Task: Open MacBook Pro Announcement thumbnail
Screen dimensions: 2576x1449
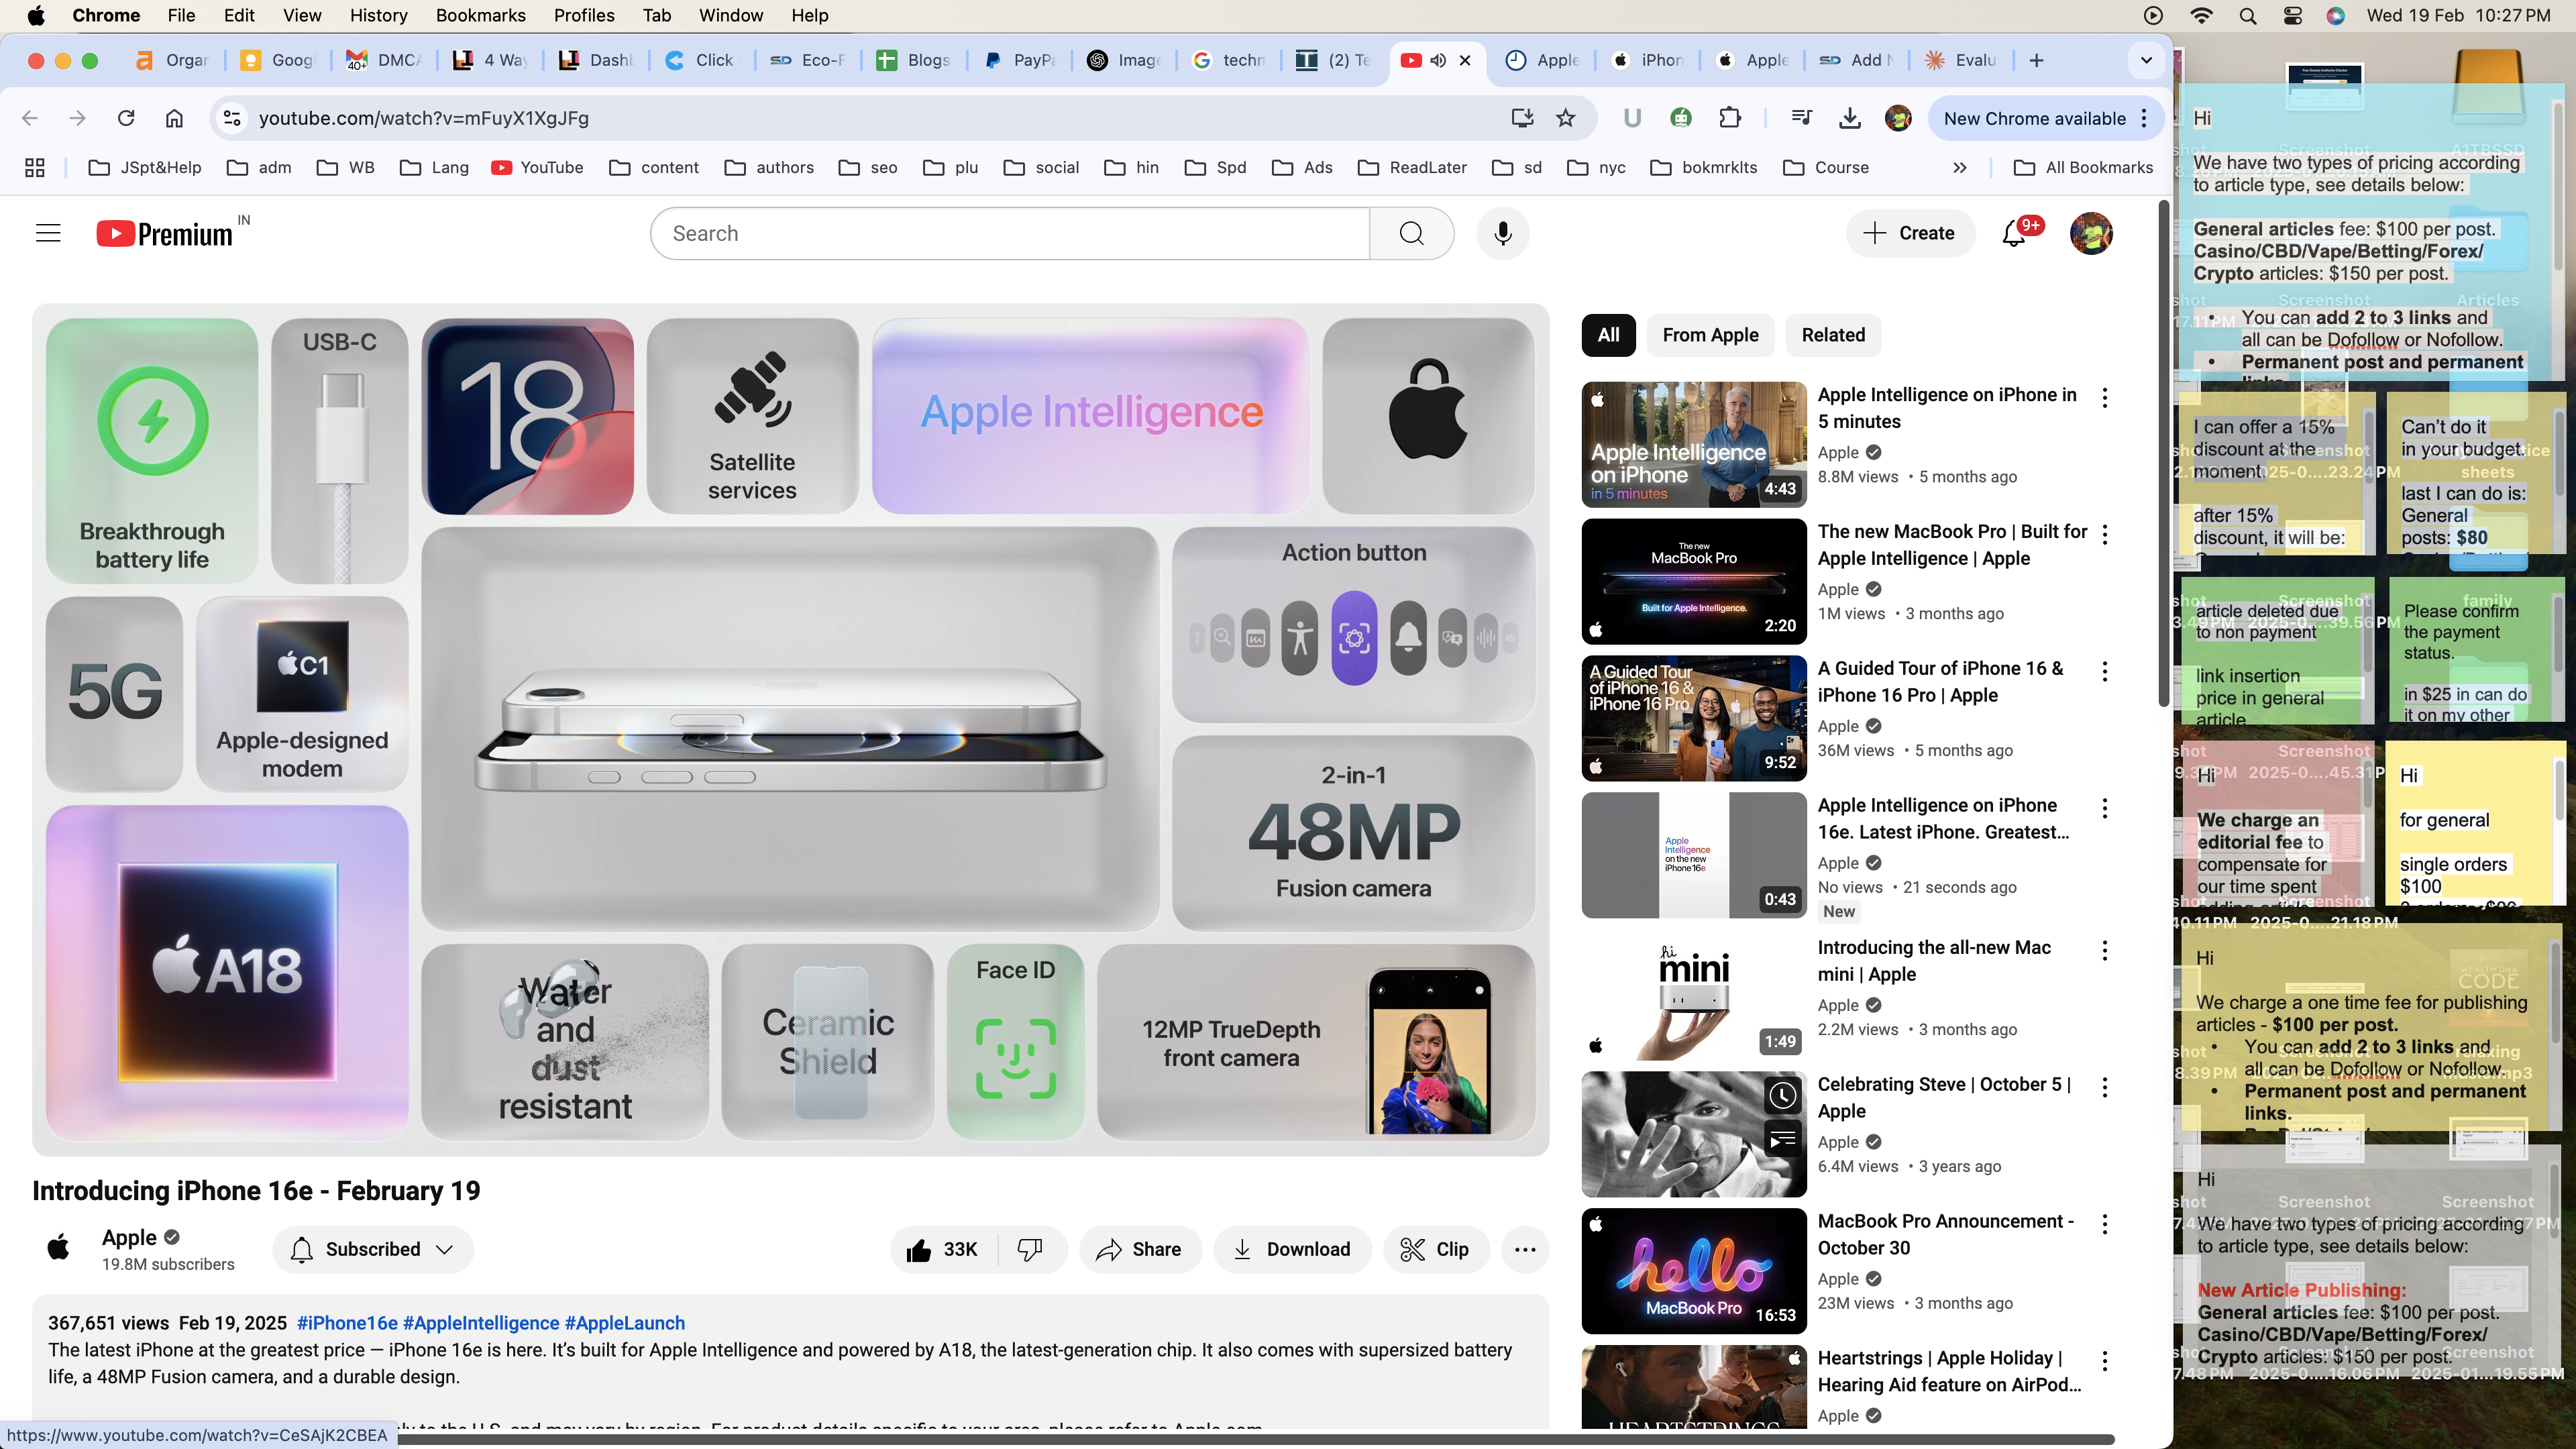Action: pos(1693,1271)
